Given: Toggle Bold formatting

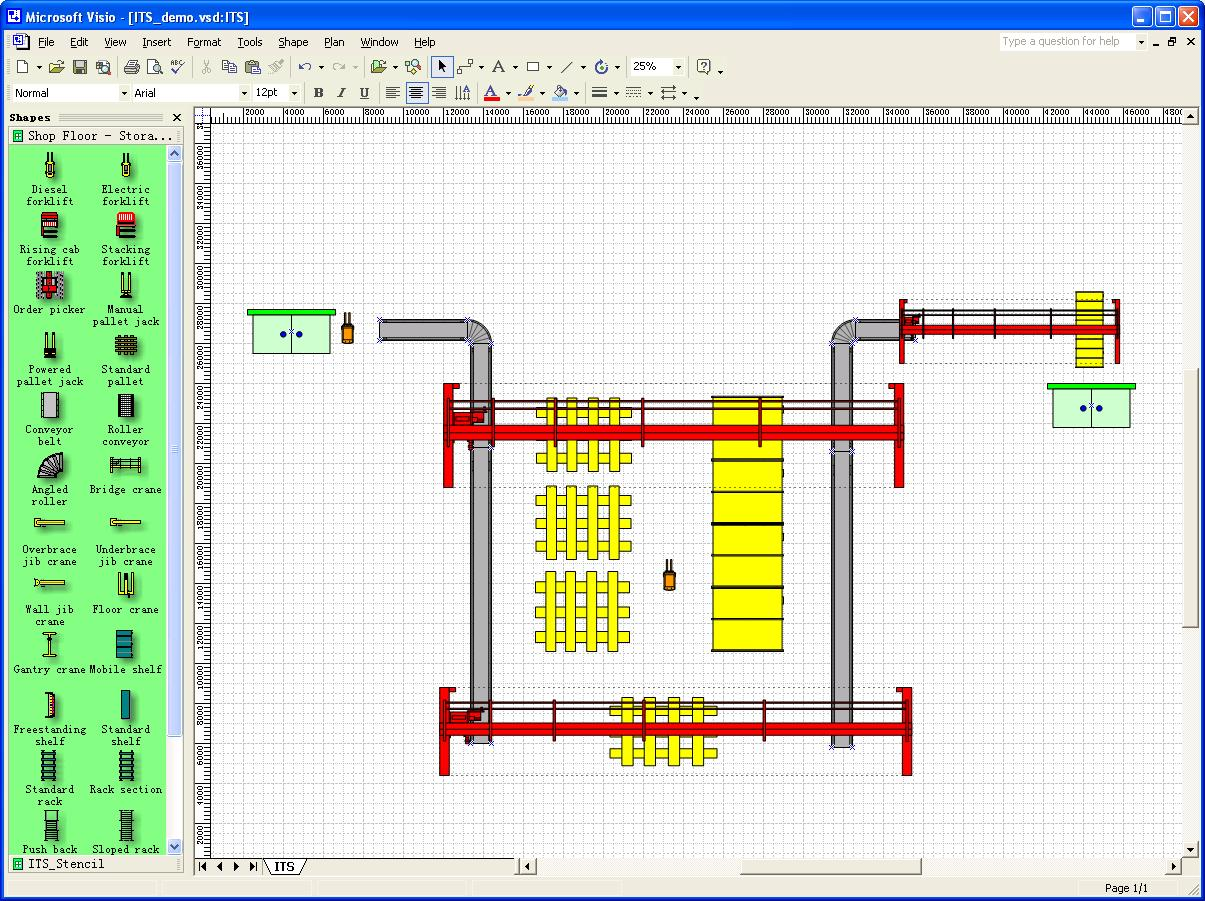Looking at the screenshot, I should point(319,93).
